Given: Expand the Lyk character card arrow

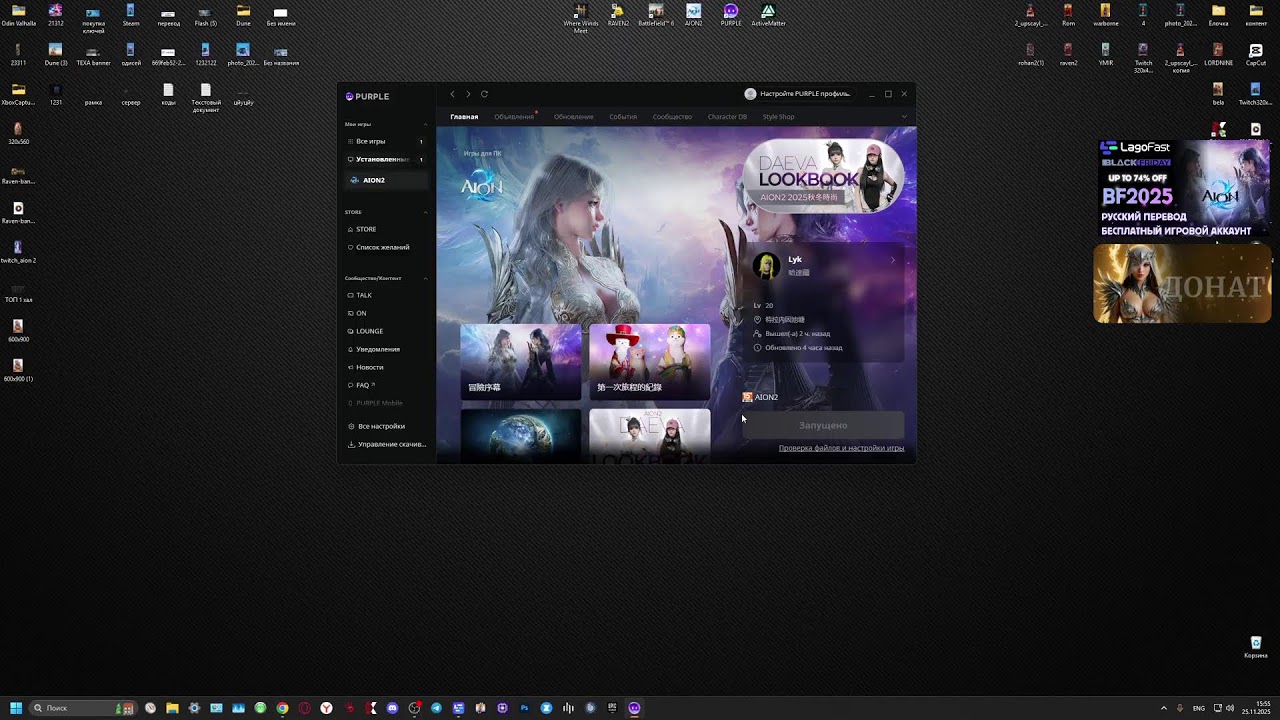Looking at the screenshot, I should coord(892,260).
